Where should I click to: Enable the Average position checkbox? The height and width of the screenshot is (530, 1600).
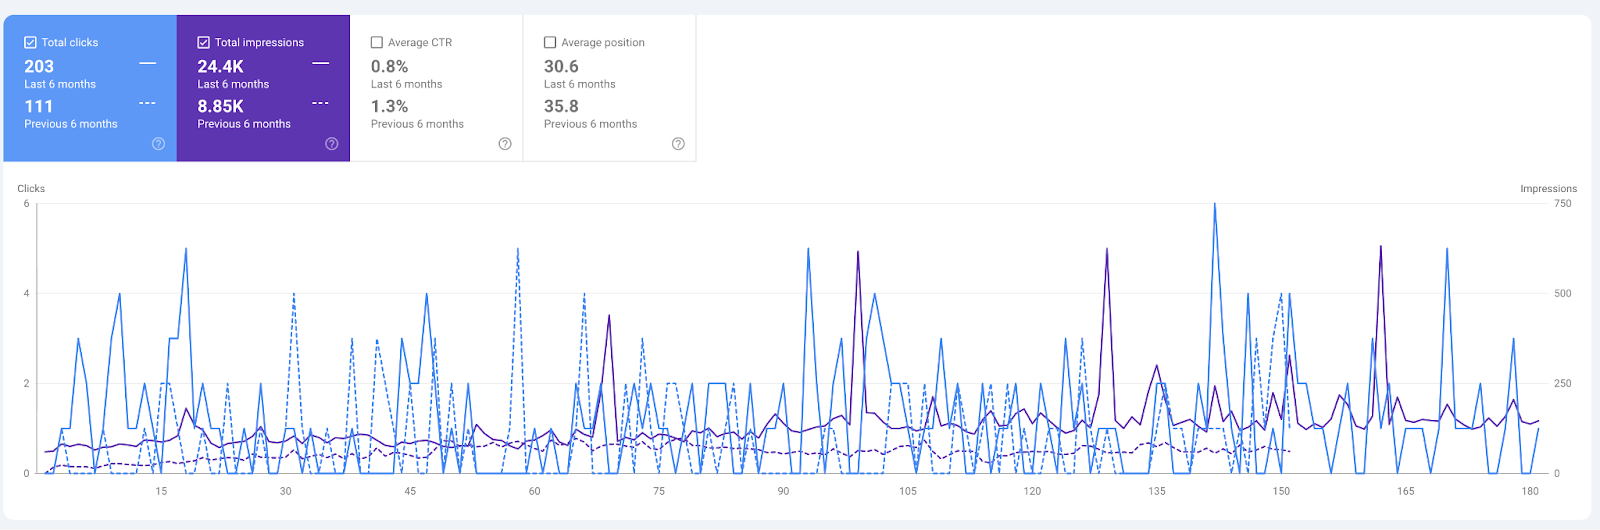pyautogui.click(x=550, y=42)
